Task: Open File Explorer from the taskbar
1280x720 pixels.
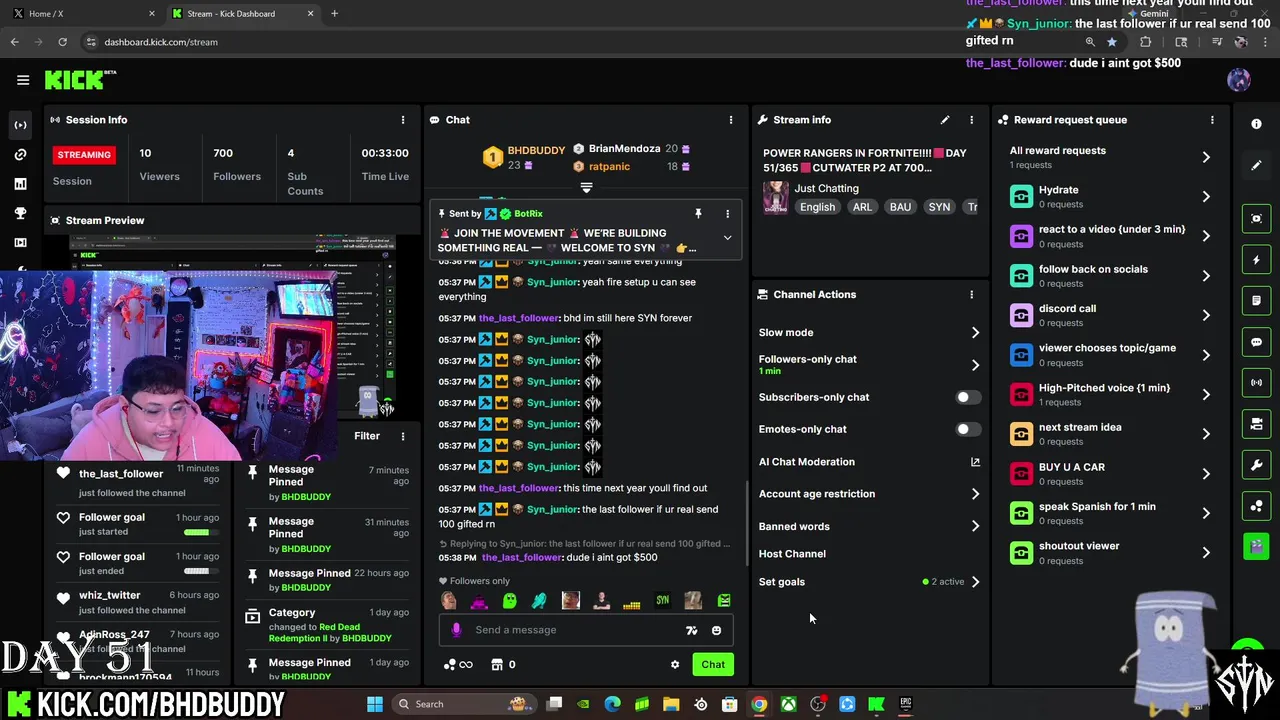Action: 671,704
